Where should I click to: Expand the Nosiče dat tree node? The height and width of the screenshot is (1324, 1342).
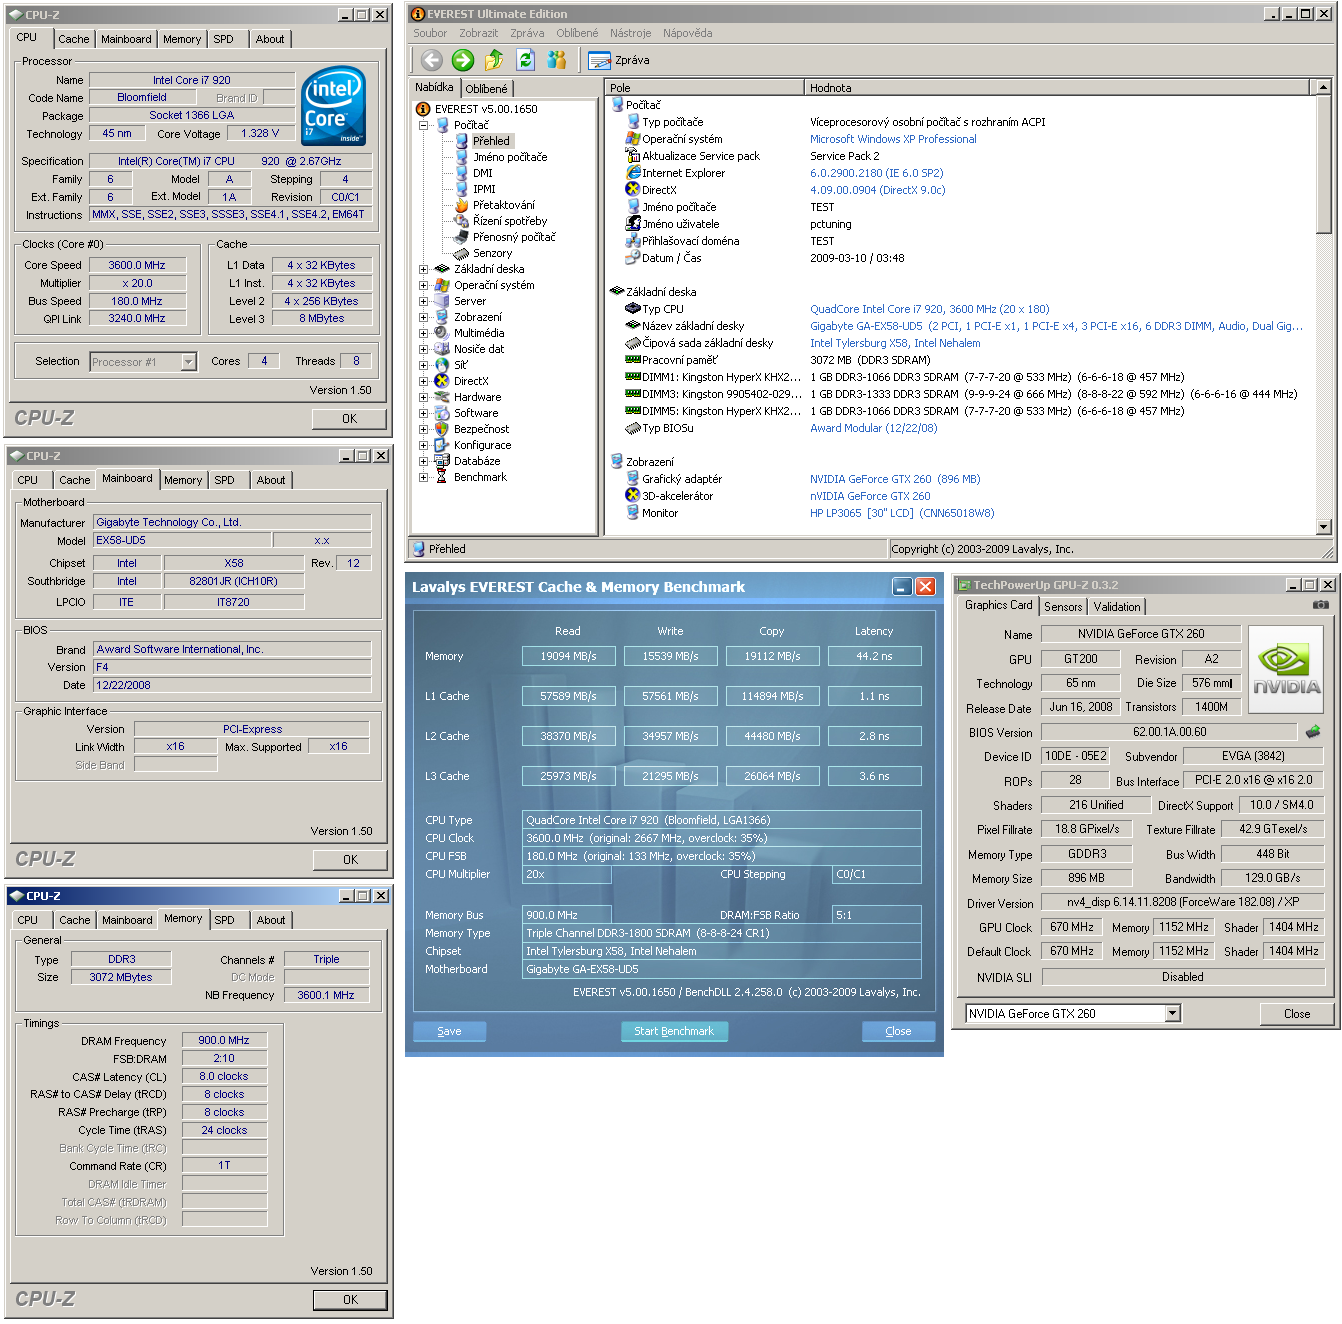point(423,349)
